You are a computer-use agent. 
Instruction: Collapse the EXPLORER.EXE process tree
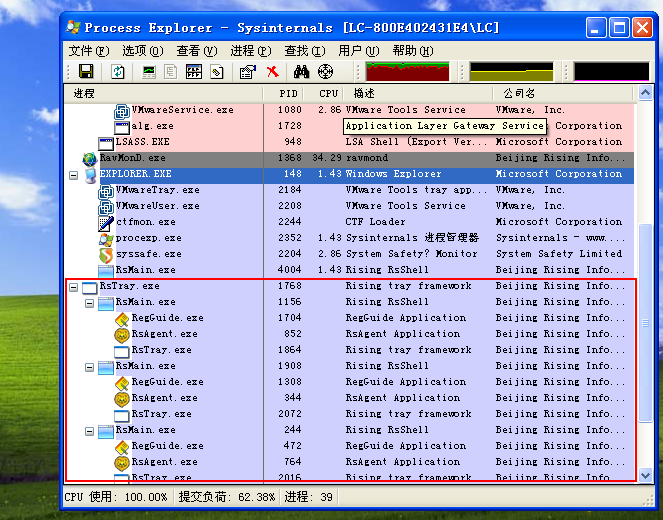point(74,175)
